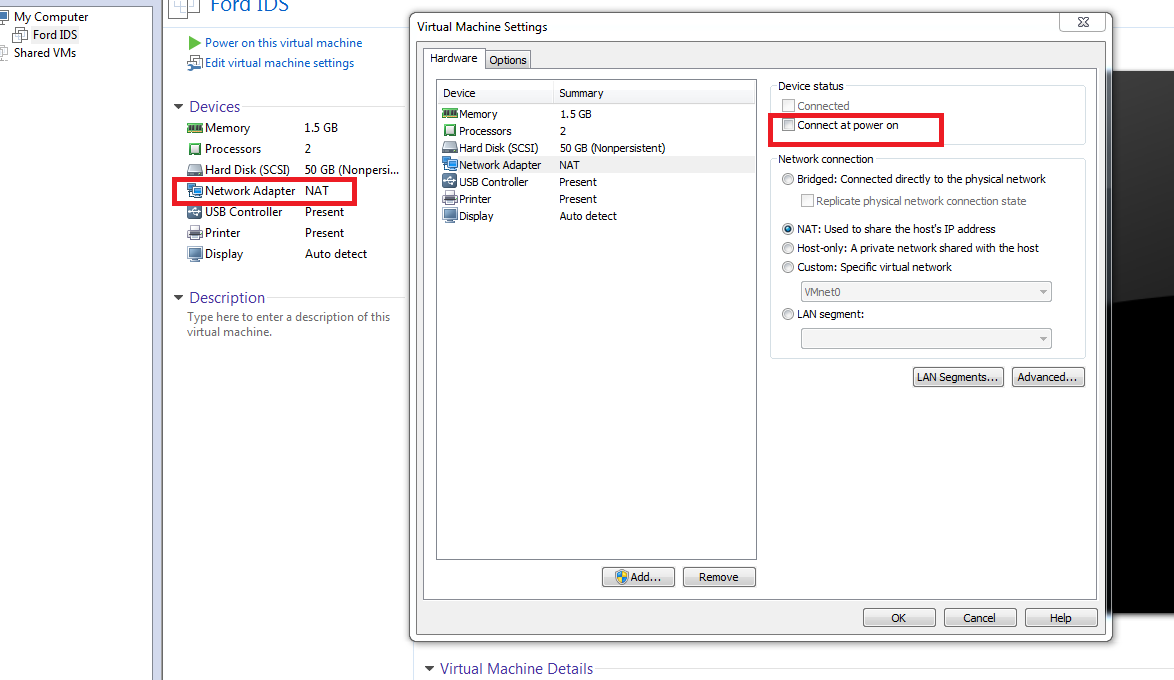Click the Printer icon in Devices panel
Screen dimensions: 1174x680
(x=195, y=233)
